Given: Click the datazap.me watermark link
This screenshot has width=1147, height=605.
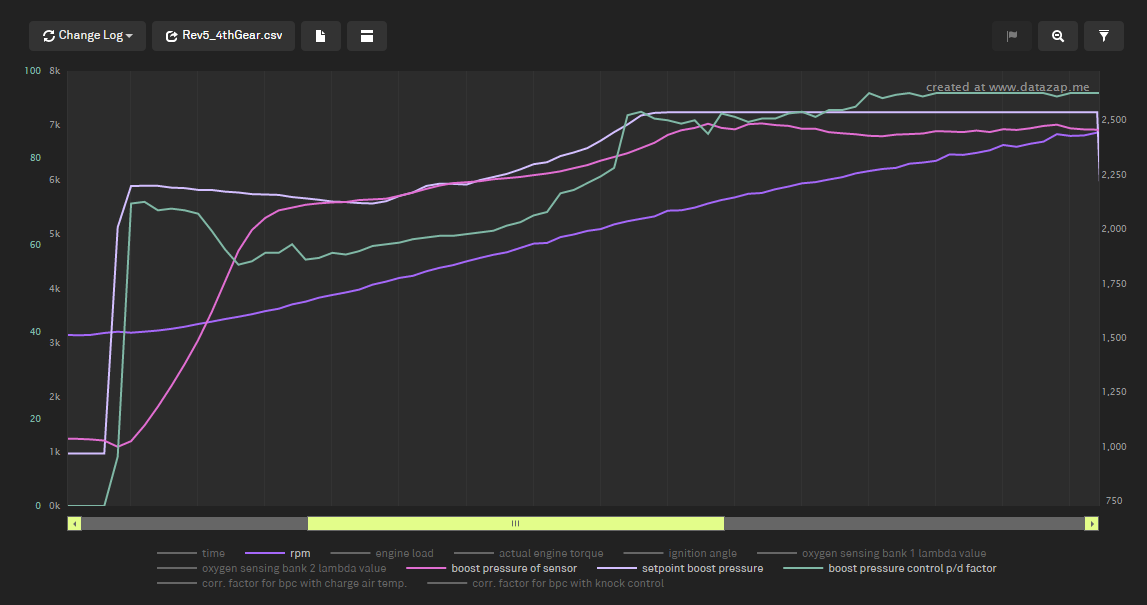Looking at the screenshot, I should pos(1007,87).
